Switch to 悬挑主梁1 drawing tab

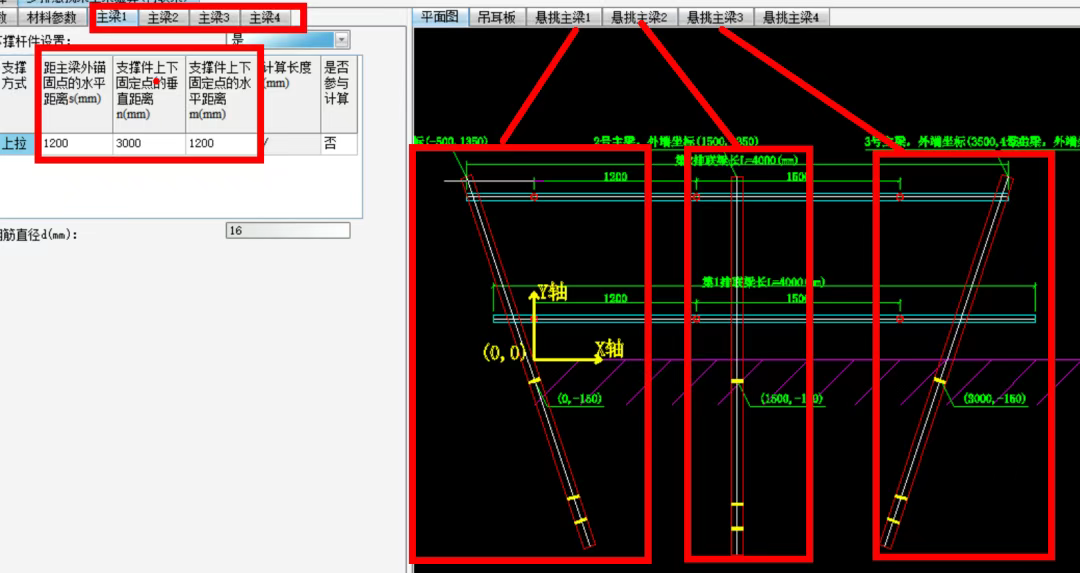[563, 18]
